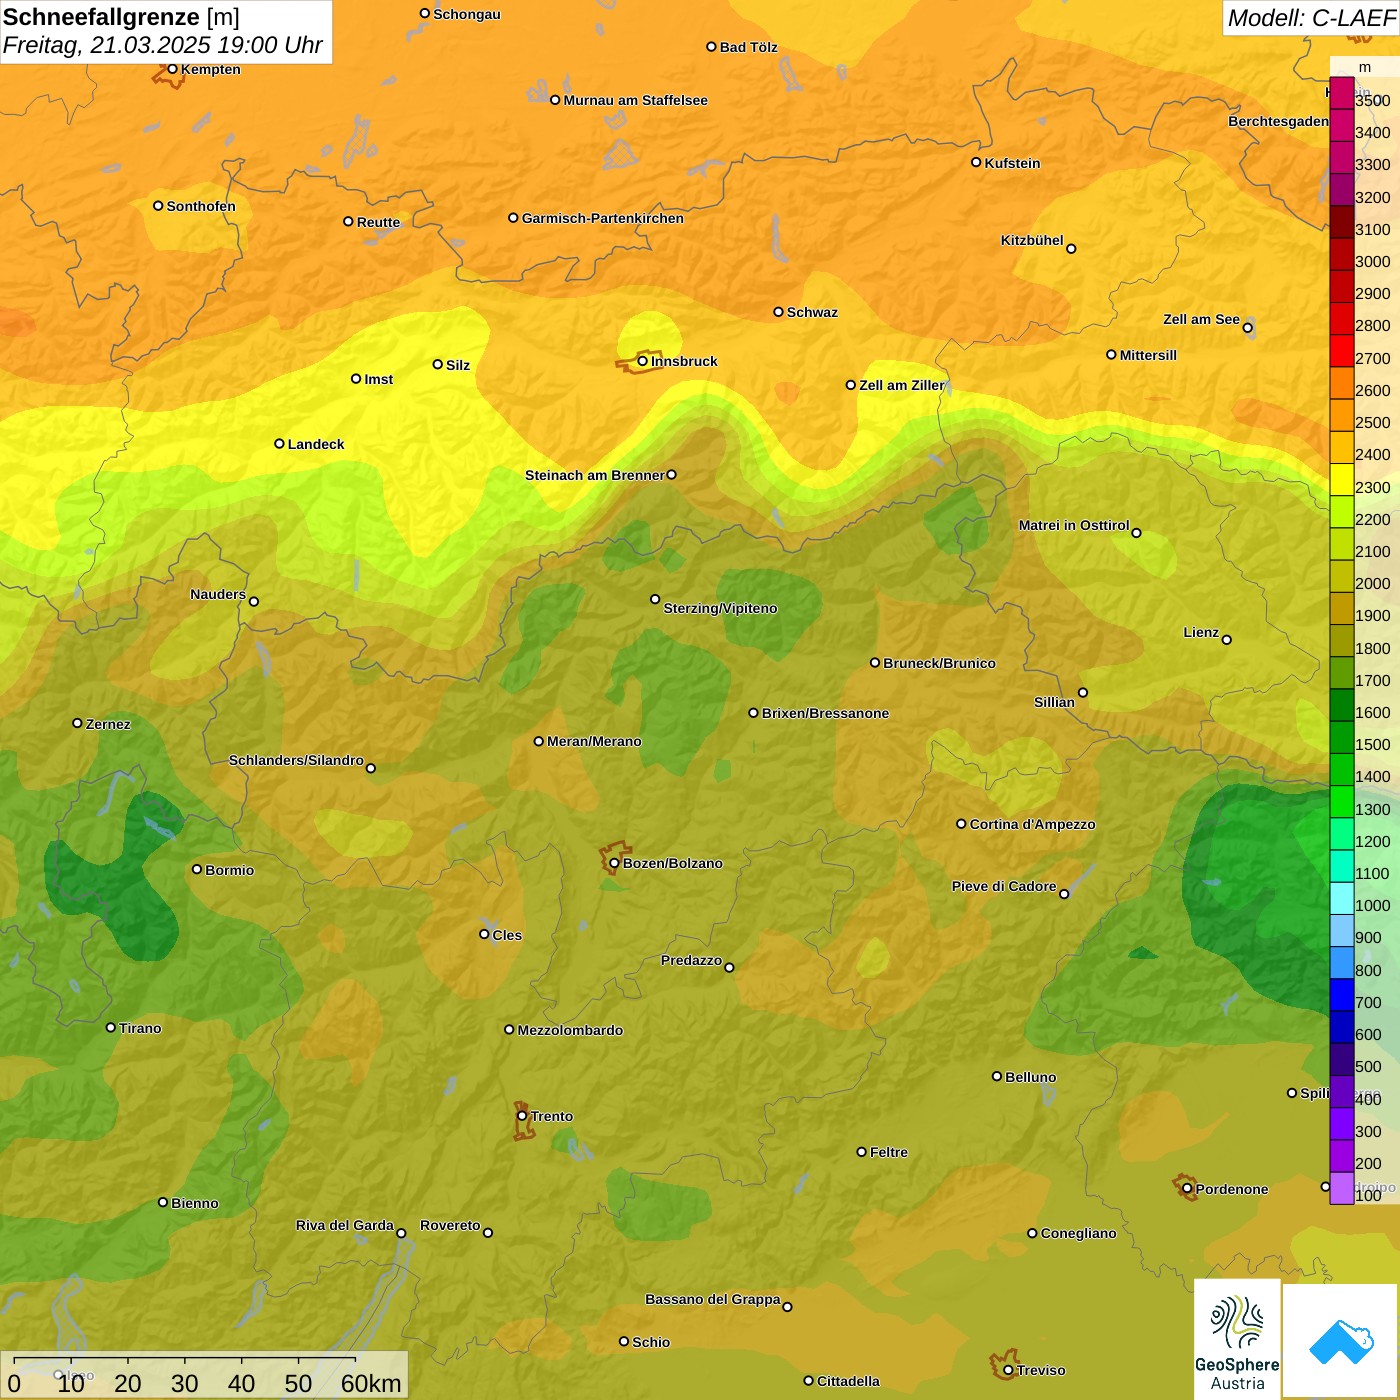Click the blue house-cloud logo

click(1341, 1341)
